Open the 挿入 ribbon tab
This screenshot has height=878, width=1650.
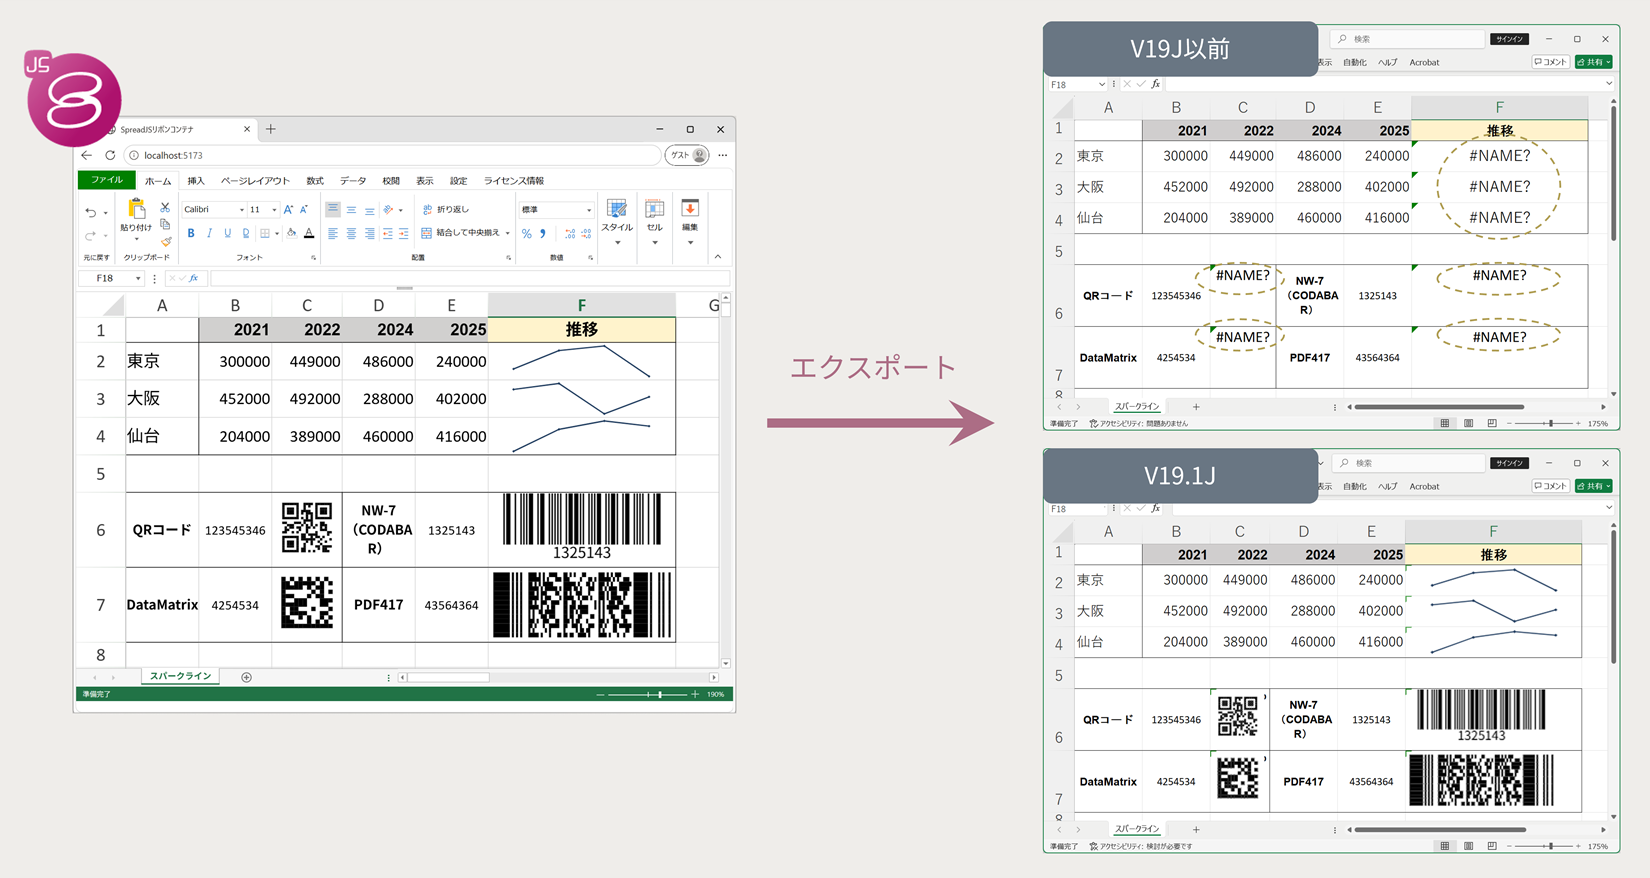point(196,181)
